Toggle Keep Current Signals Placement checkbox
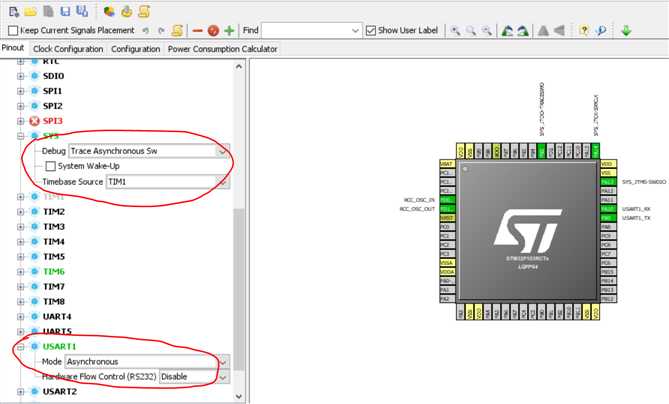669x404 pixels. point(13,31)
